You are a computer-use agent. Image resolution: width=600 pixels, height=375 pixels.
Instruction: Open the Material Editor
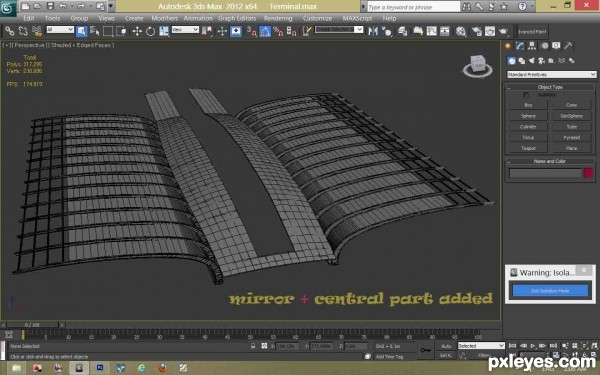(461, 31)
